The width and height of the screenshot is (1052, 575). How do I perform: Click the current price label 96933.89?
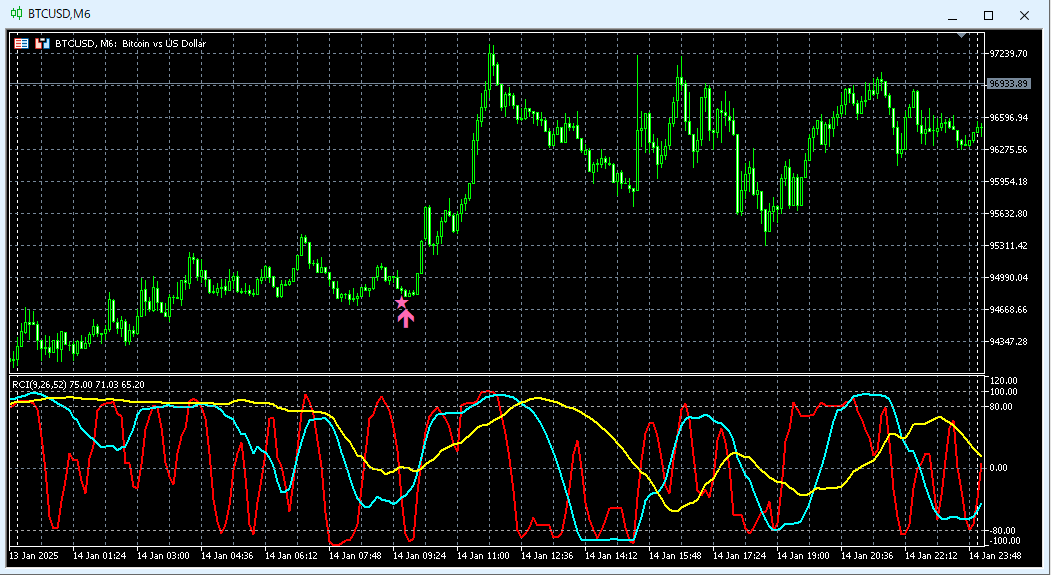coord(1008,84)
